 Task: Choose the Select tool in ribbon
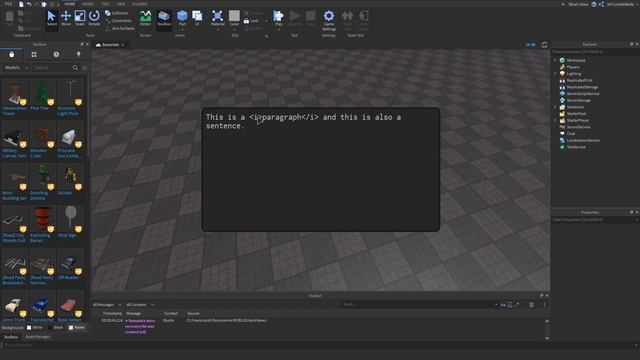(51, 19)
